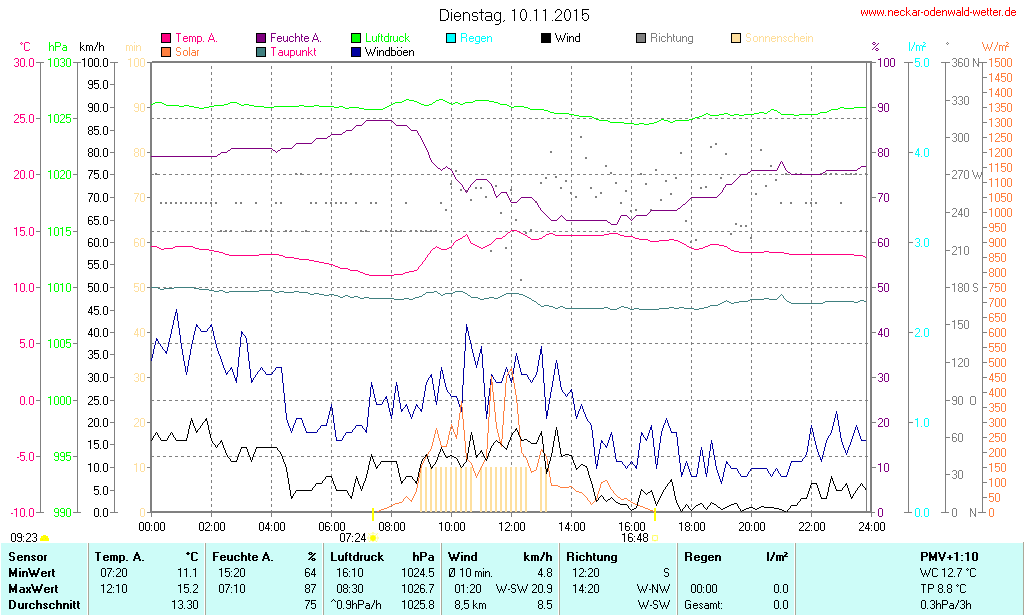Click the yellow dot below 09:23
This screenshot has width=1024, height=615.
click(x=44, y=539)
